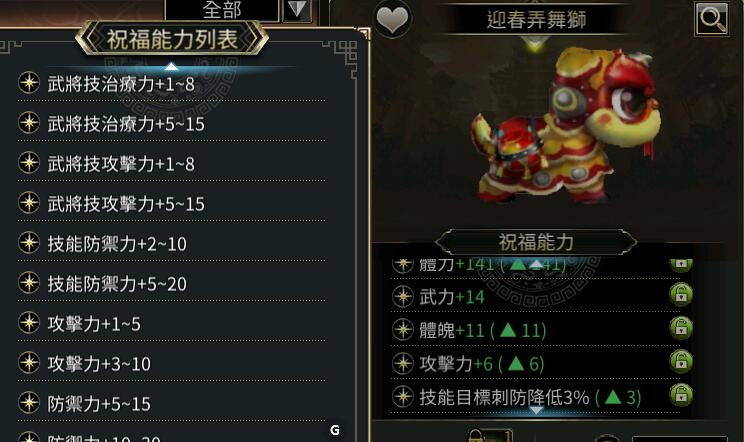Select the 武將技攻擊力+5~15 entry
744x442 pixels.
click(x=172, y=203)
